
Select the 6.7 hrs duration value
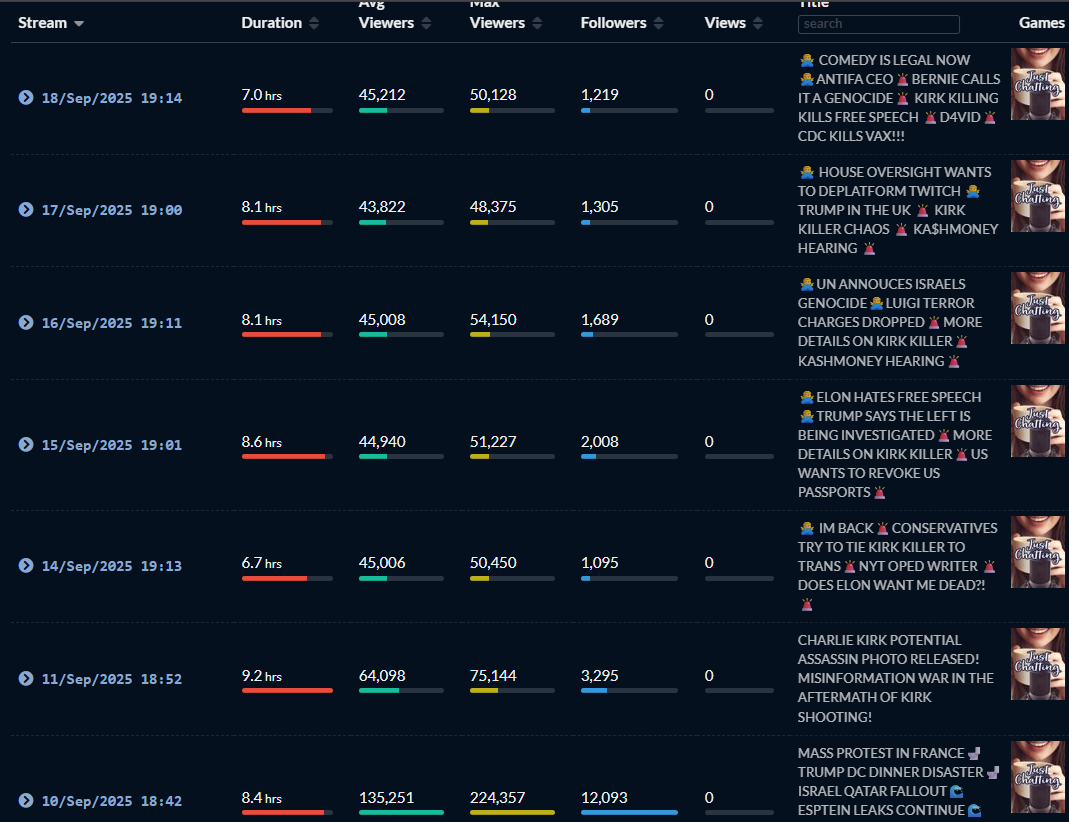click(x=262, y=563)
